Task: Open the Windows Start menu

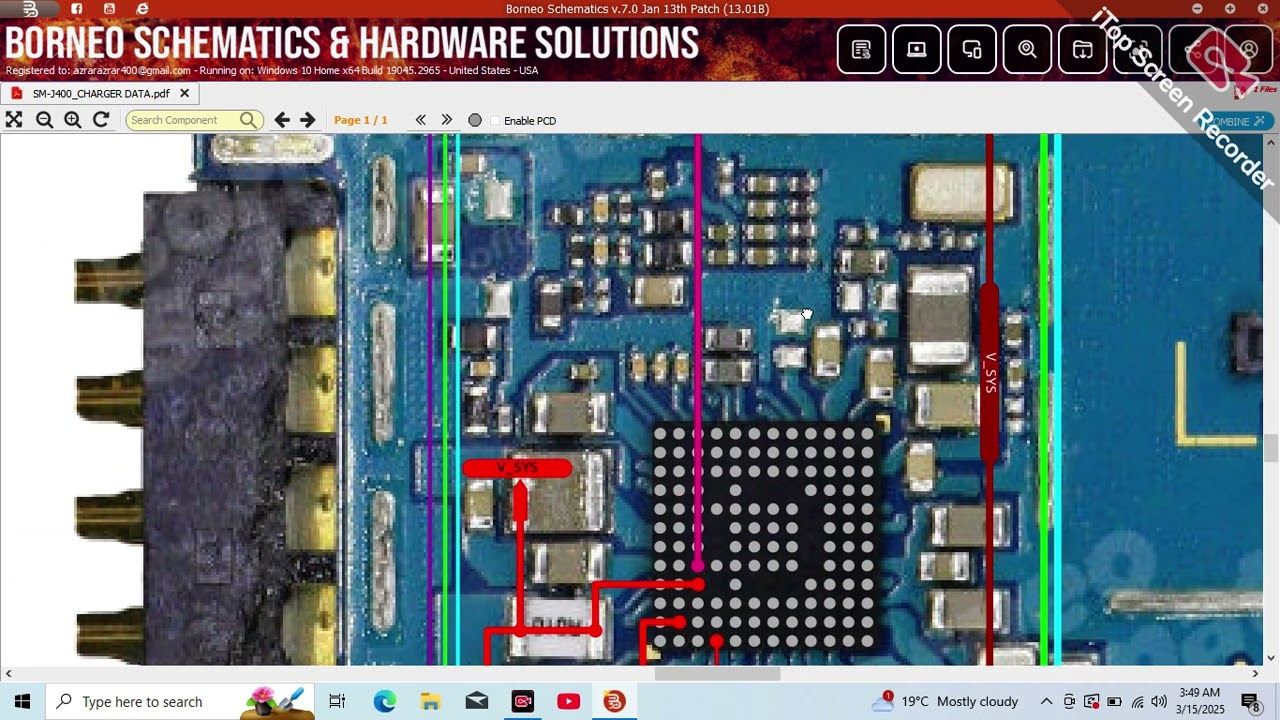Action: (23, 701)
